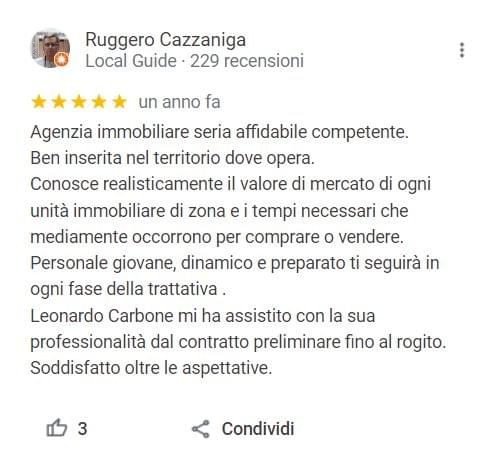Like the review with the thumbs-up icon
501x468 pixels.
click(56, 428)
